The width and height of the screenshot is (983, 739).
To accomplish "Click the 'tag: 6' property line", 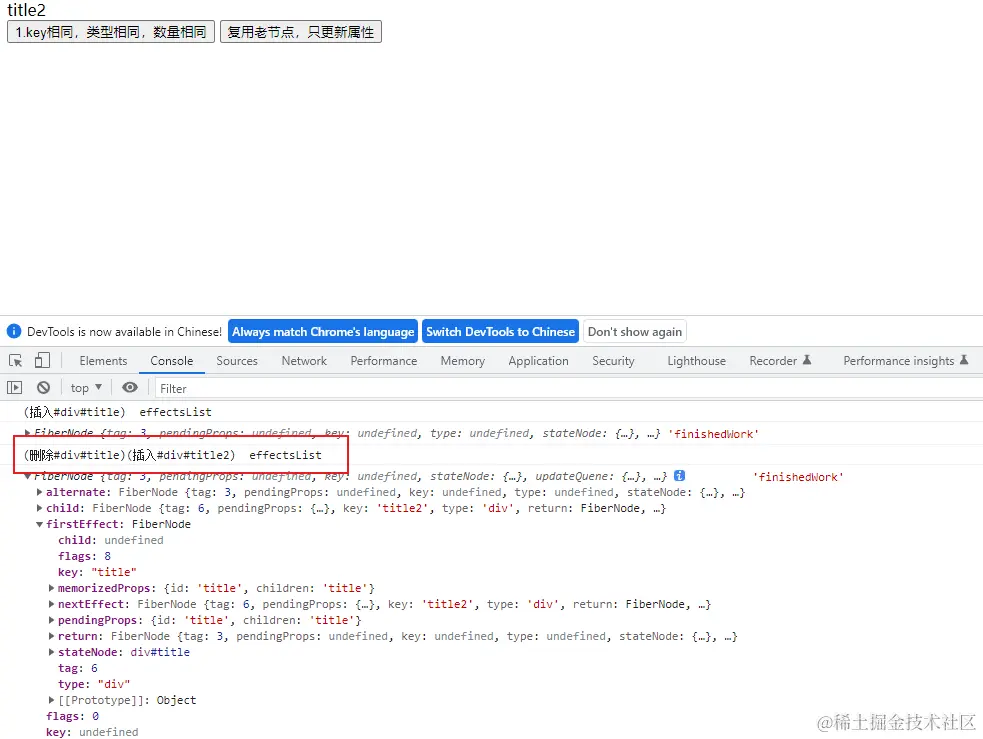I will click(78, 668).
